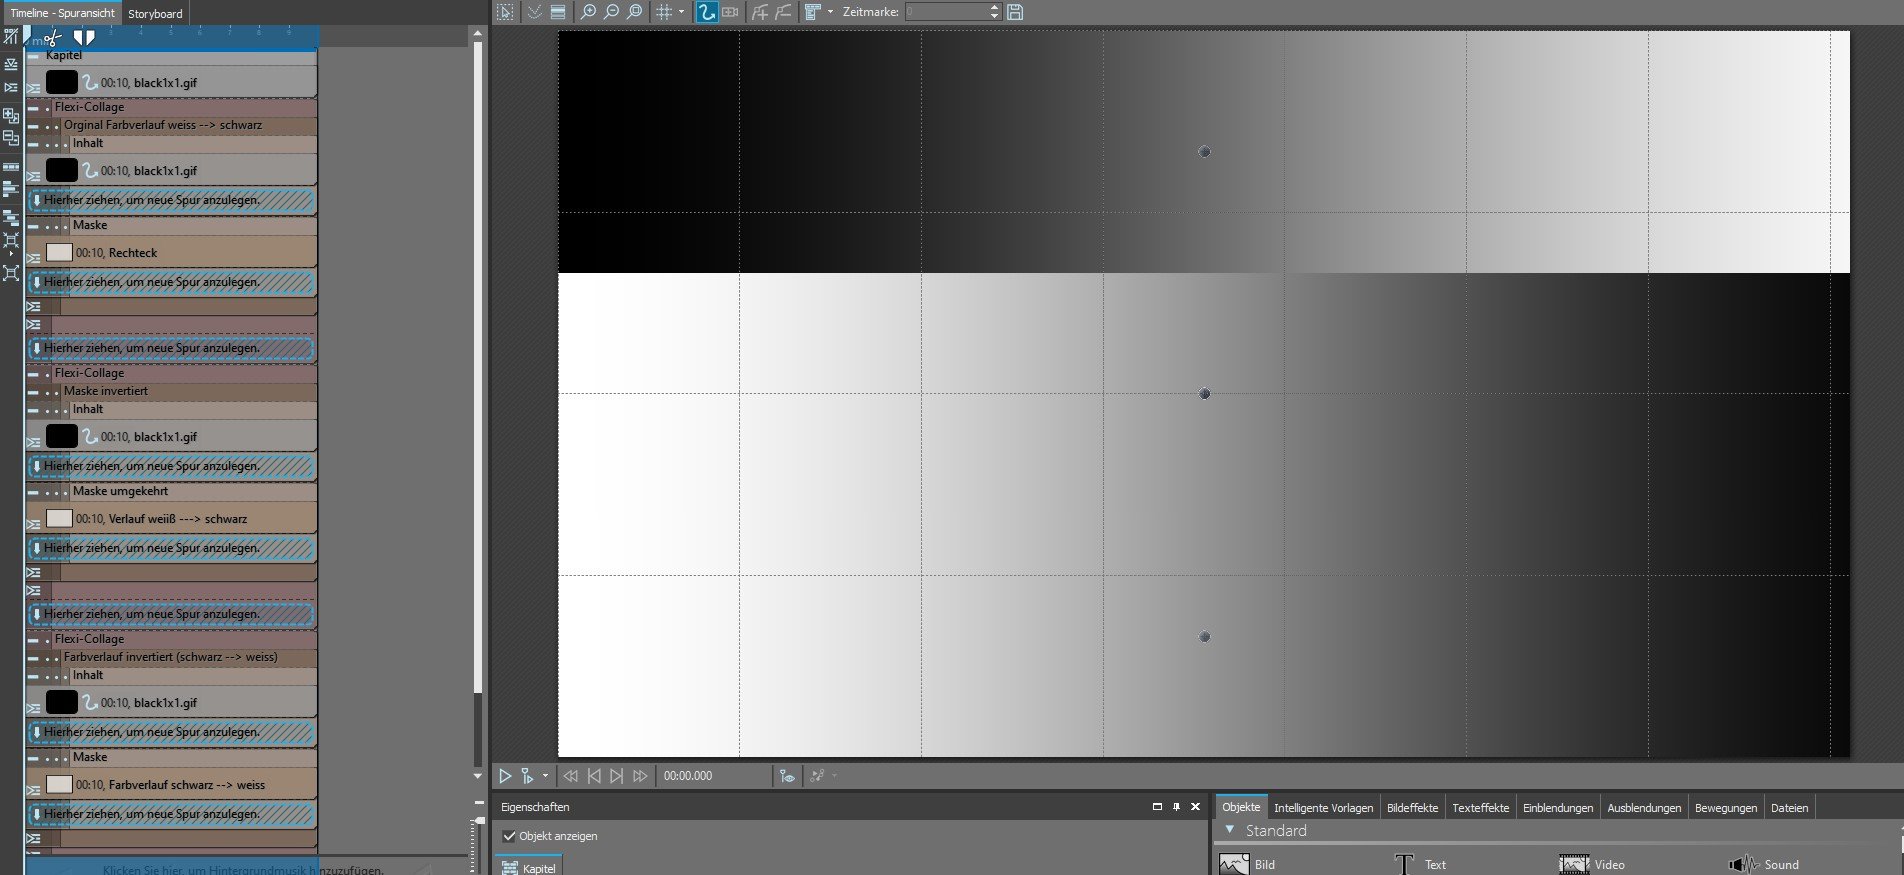1904x875 pixels.
Task: Click the selection arrow tool icon
Action: [505, 12]
